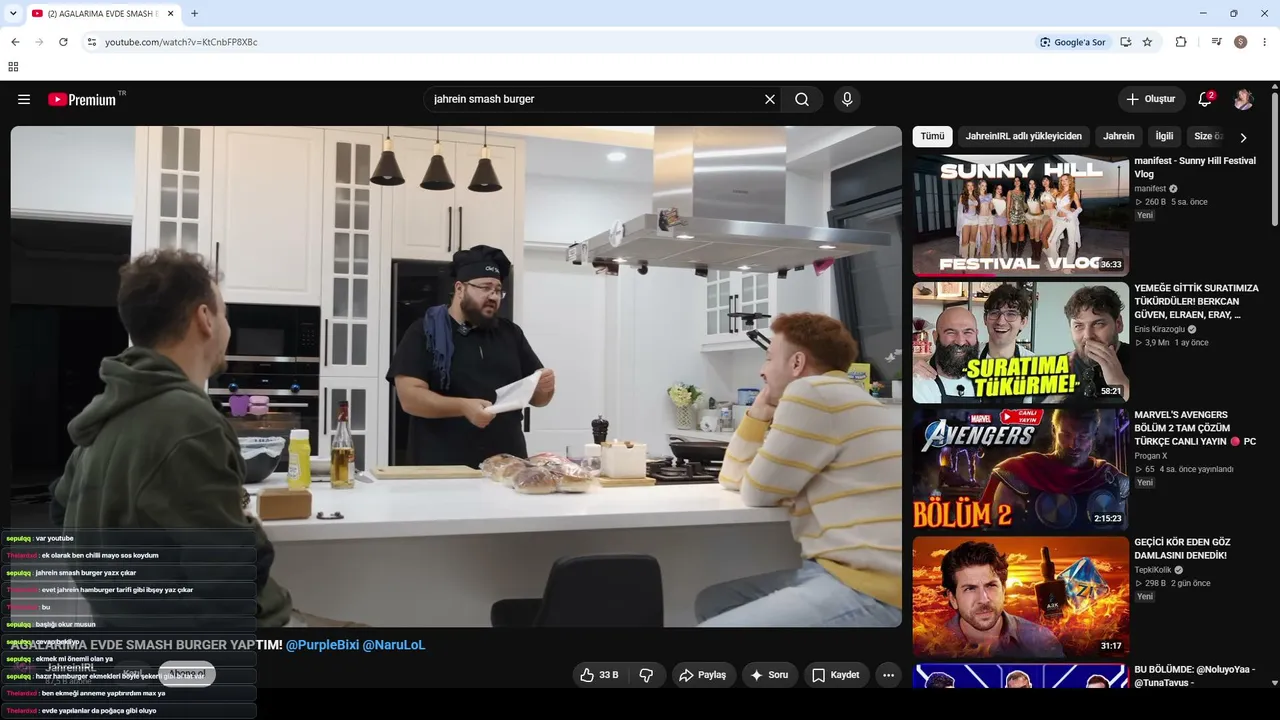Share the video with Paylaş
This screenshot has height=720, width=1280.
tap(703, 675)
